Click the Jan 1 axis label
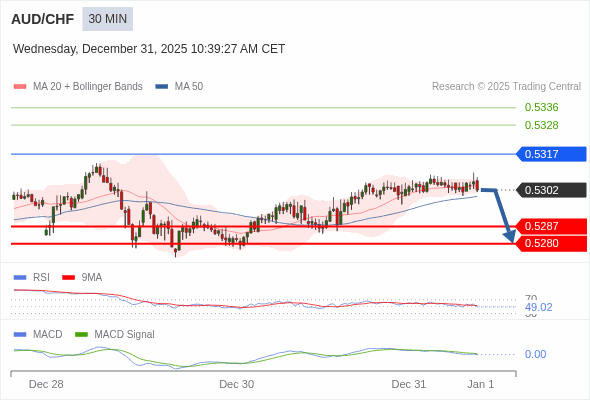 point(481,384)
